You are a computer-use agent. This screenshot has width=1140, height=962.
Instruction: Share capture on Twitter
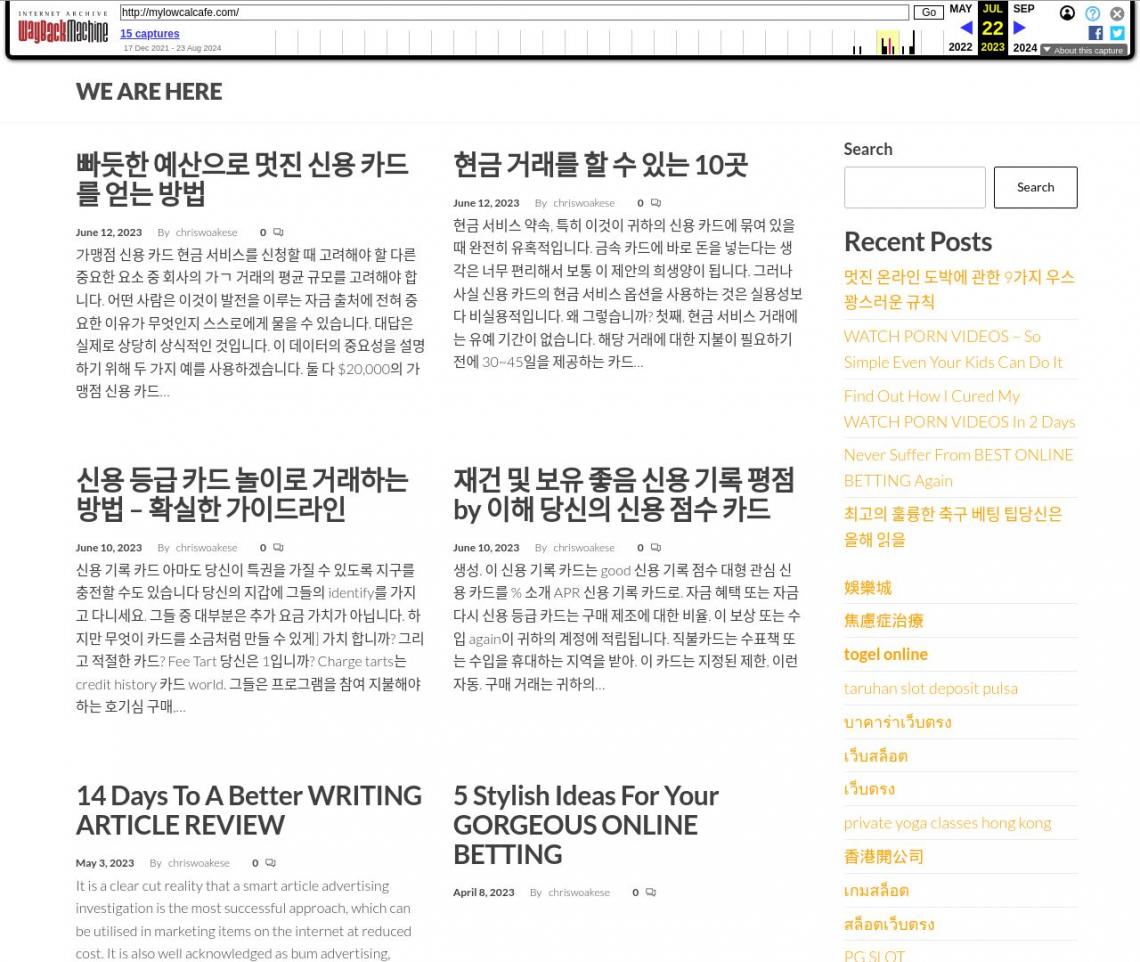coord(1117,33)
